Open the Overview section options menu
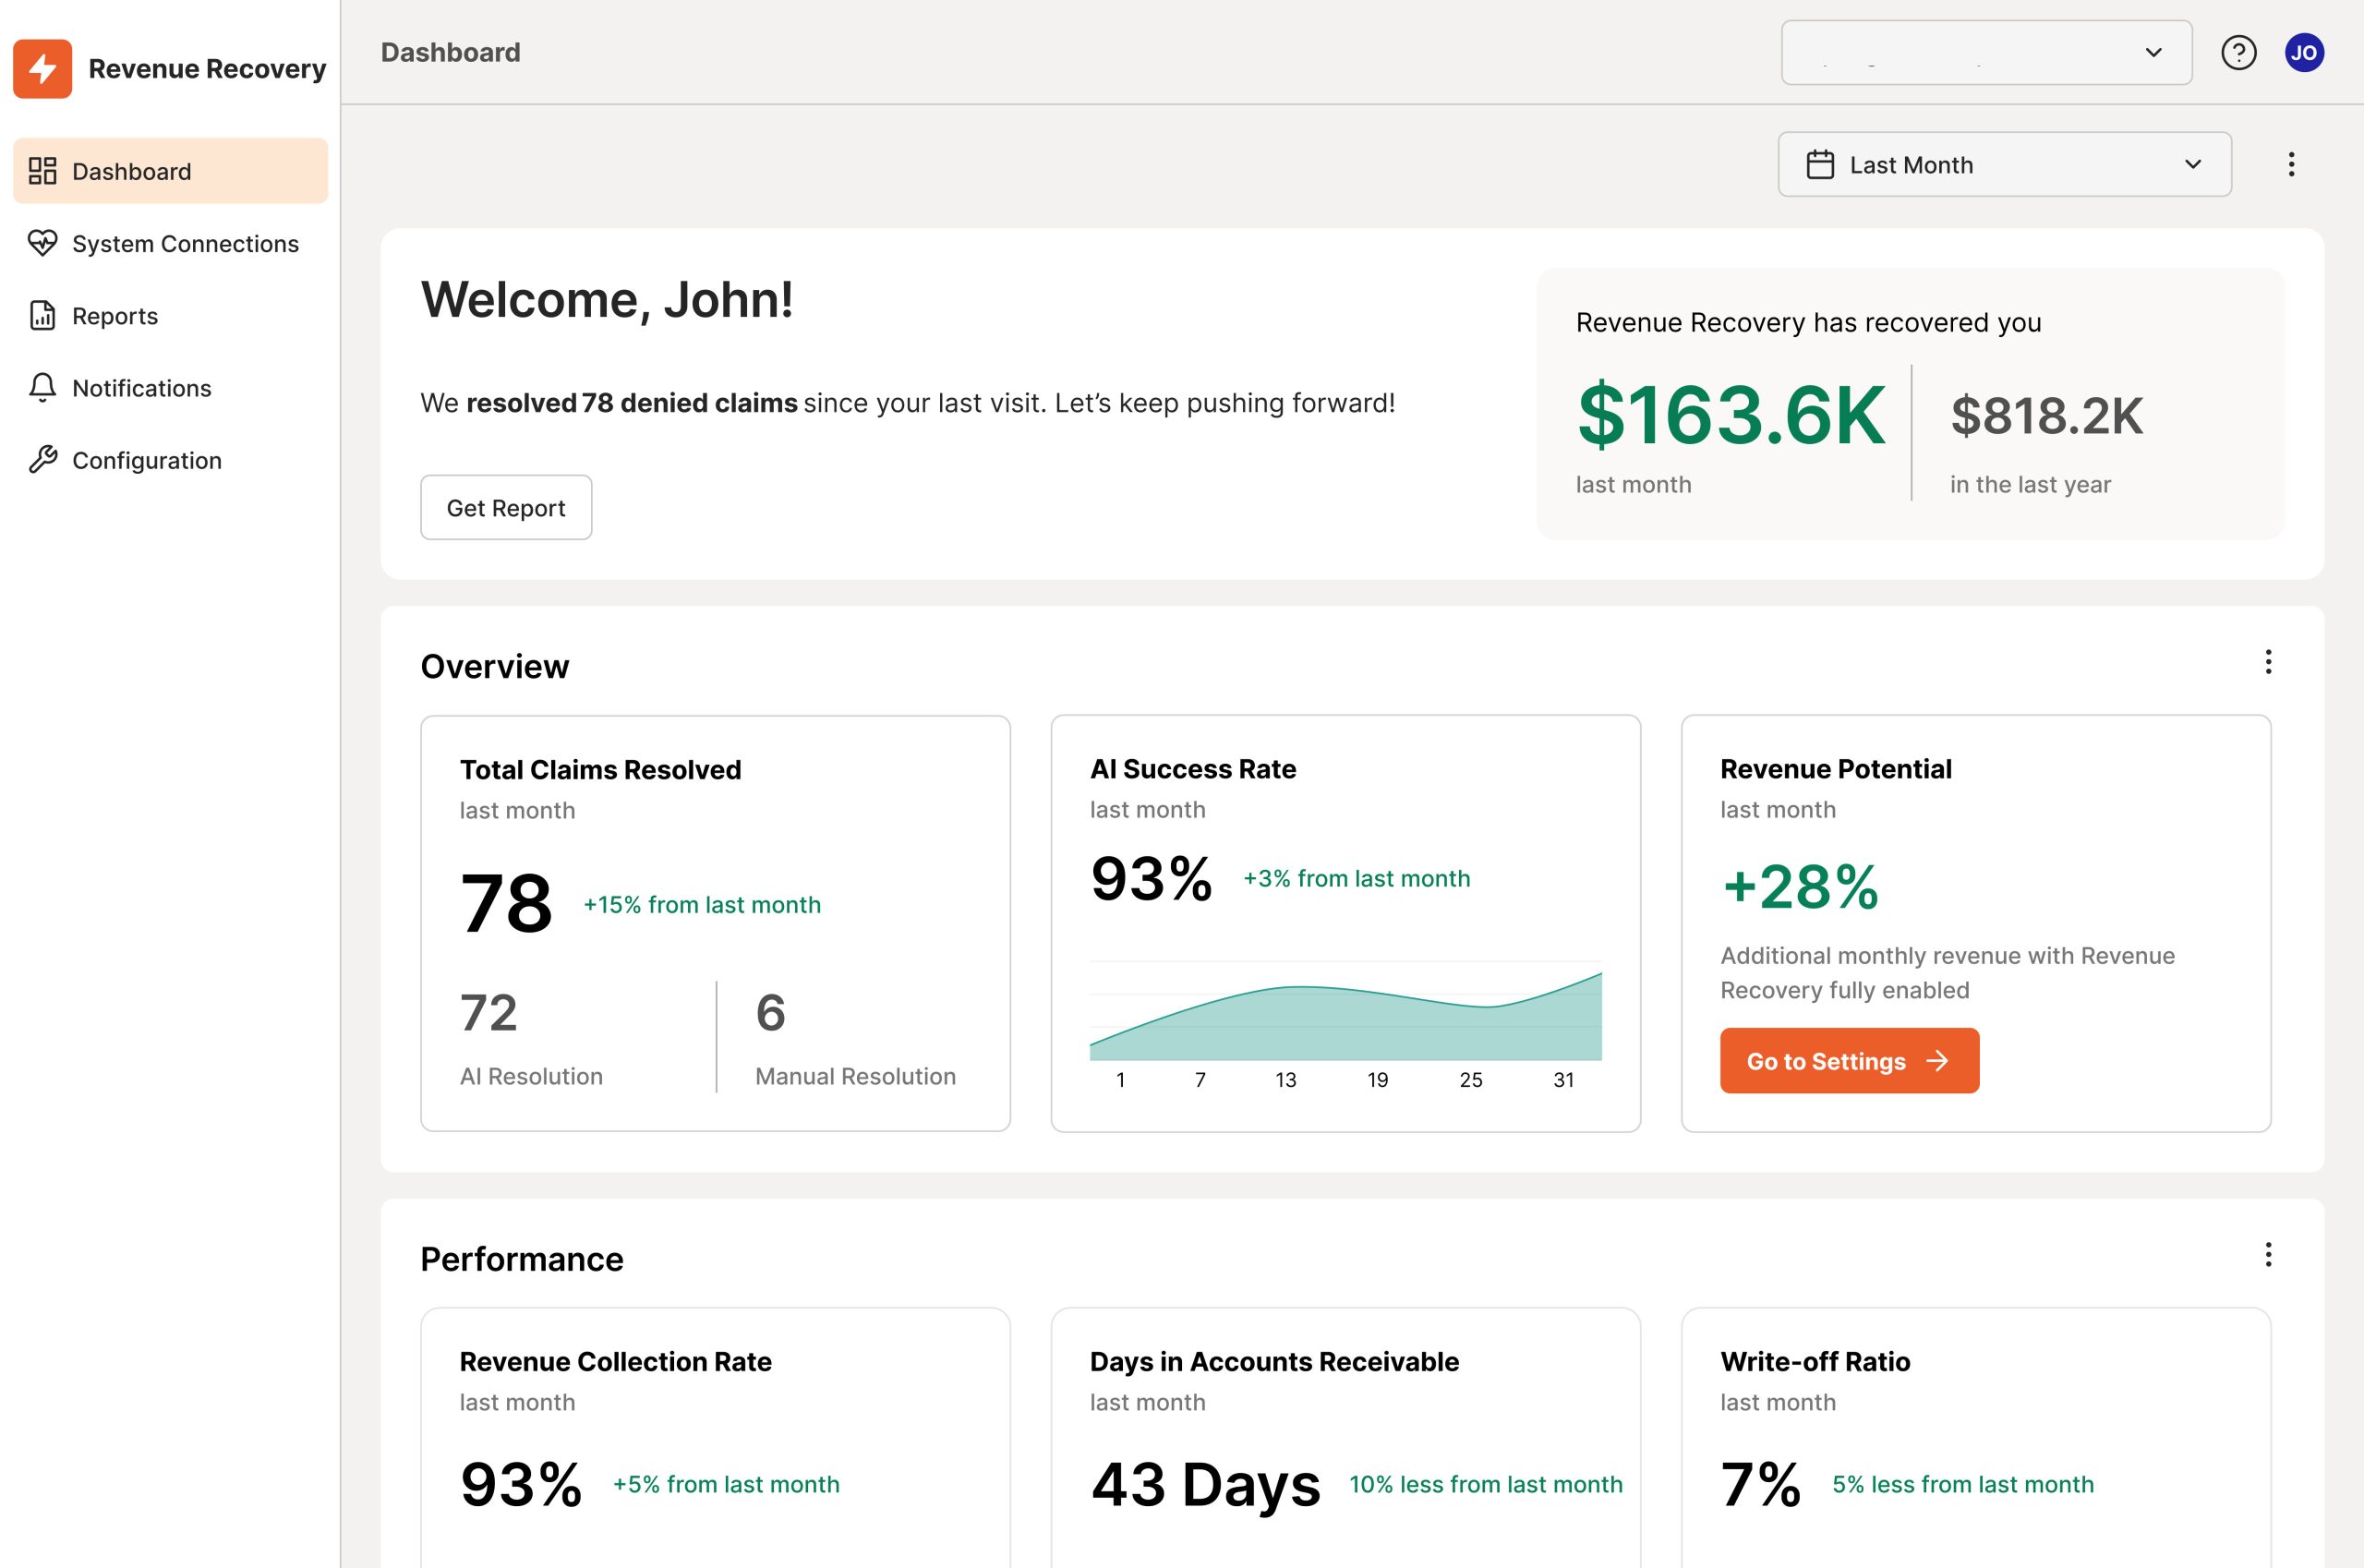The height and width of the screenshot is (1568, 2364). click(x=2268, y=662)
